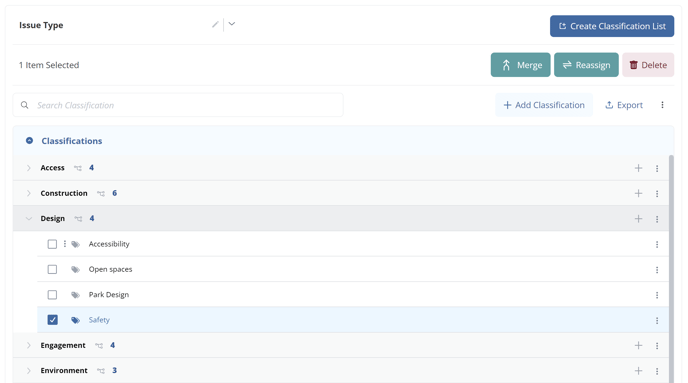Click the tag icon on Park Design row
This screenshot has width=688, height=383.
[x=75, y=295]
